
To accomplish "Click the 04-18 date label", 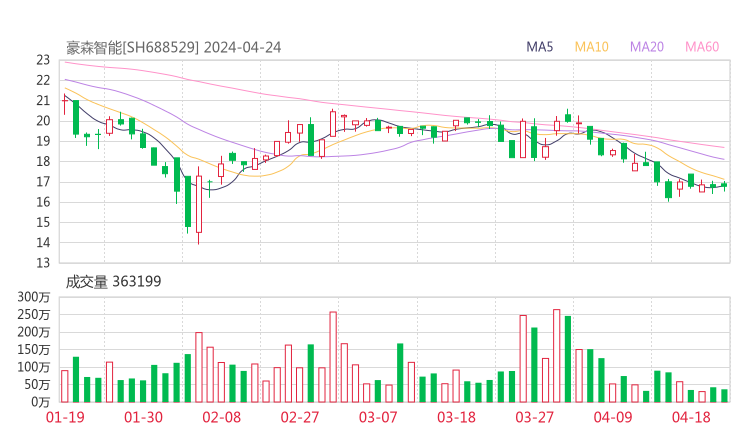I will click(691, 417).
